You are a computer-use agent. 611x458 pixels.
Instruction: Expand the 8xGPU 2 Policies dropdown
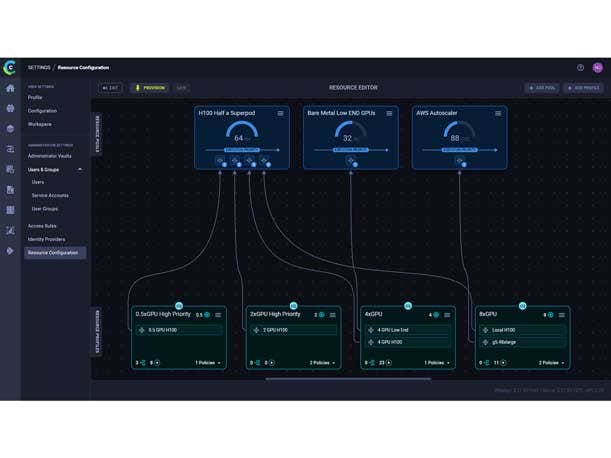[x=550, y=363]
